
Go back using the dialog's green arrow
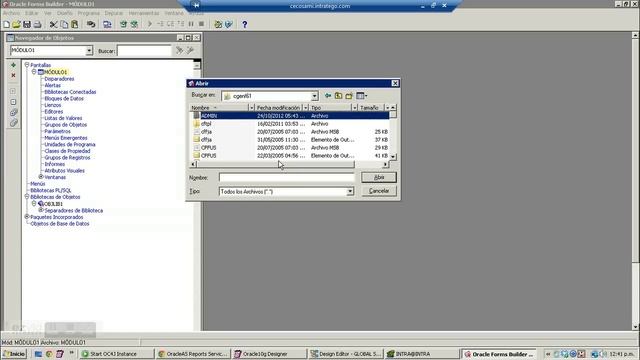coord(328,96)
